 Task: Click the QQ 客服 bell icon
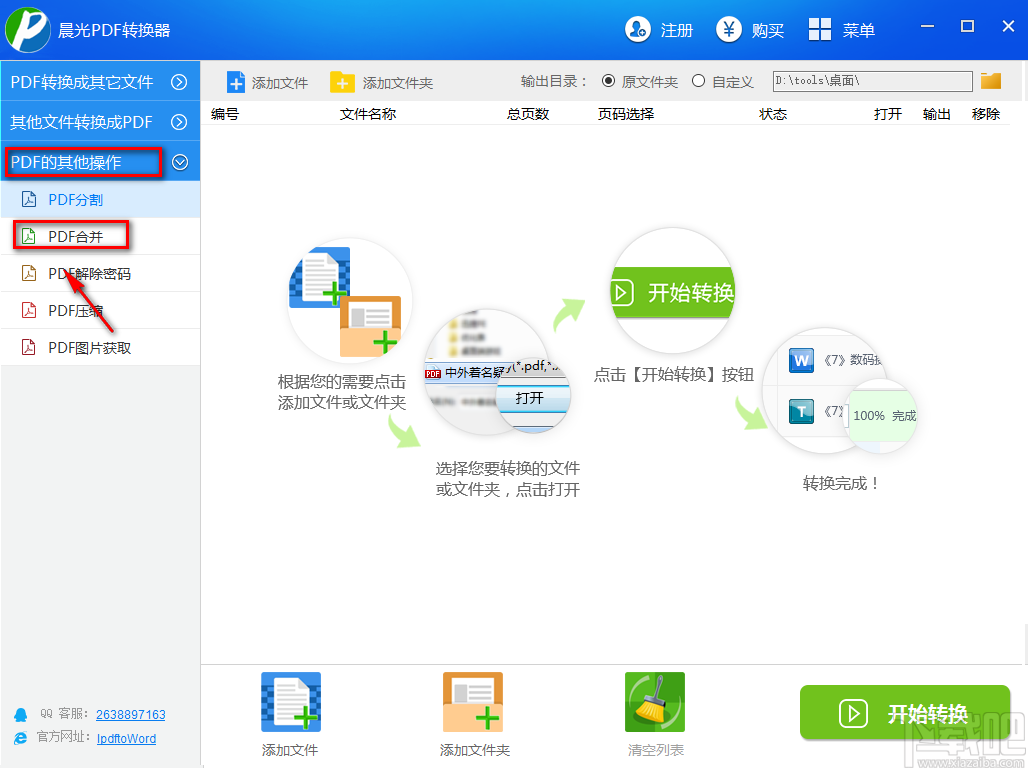coord(21,714)
